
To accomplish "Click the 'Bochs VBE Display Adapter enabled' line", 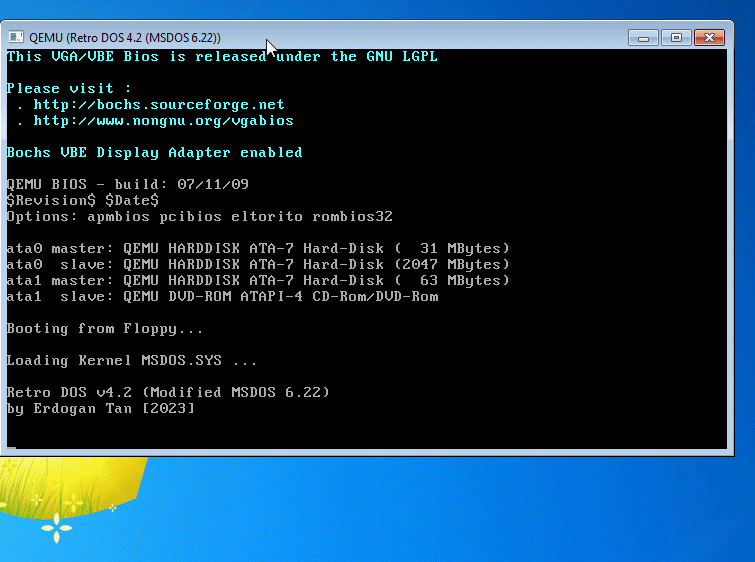I will pos(154,153).
